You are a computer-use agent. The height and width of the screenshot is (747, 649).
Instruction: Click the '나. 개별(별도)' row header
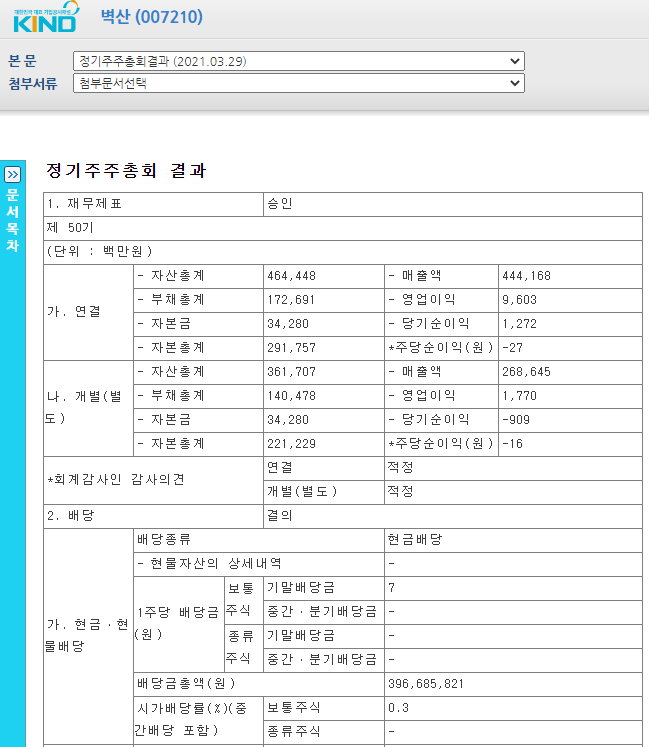(88, 408)
